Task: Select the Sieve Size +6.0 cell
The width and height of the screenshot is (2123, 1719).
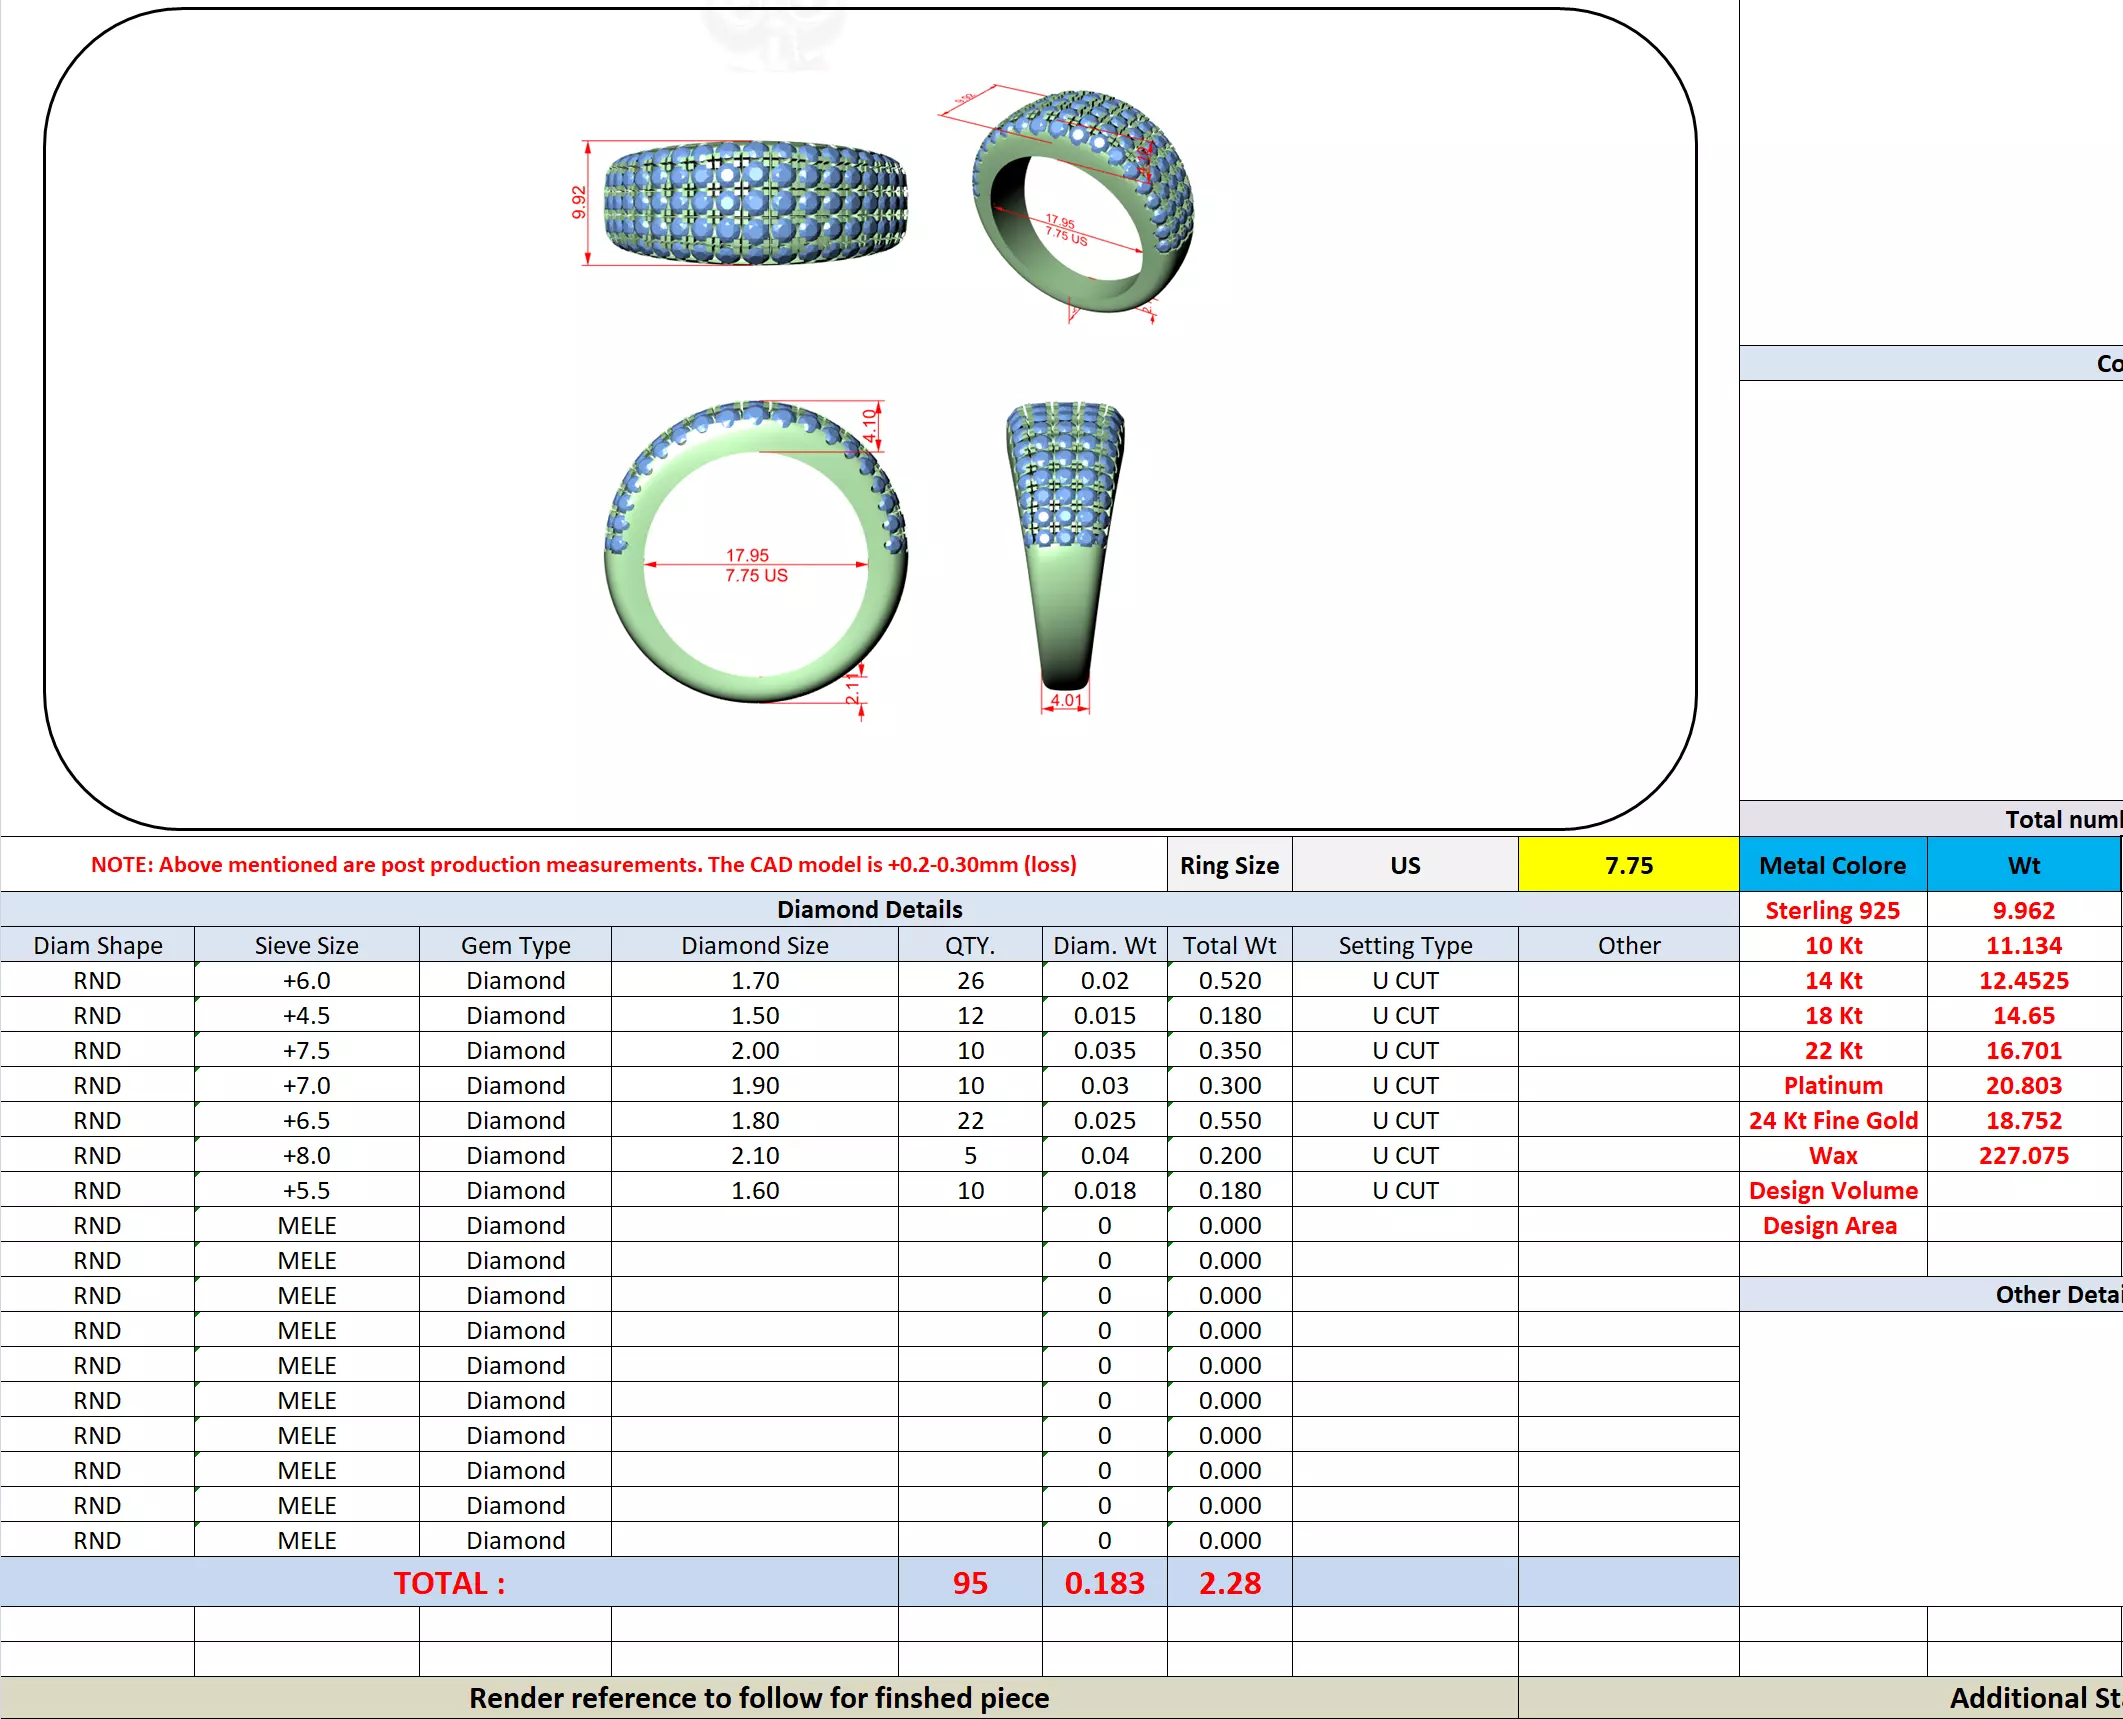Action: point(306,980)
